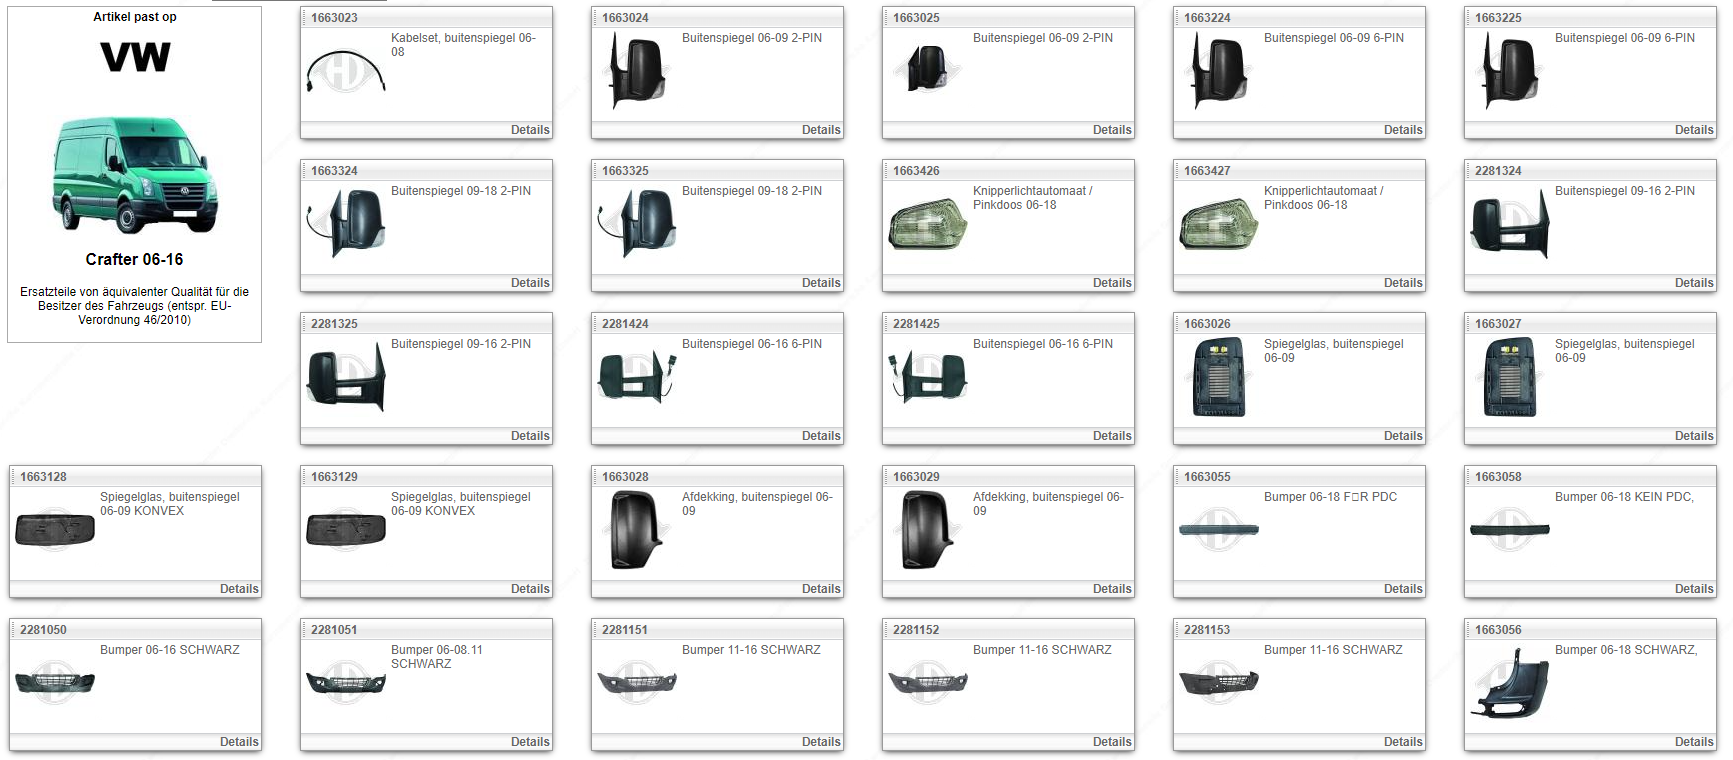Click the convex mirror glass image 1663128
The height and width of the screenshot is (760, 1733).
55,529
